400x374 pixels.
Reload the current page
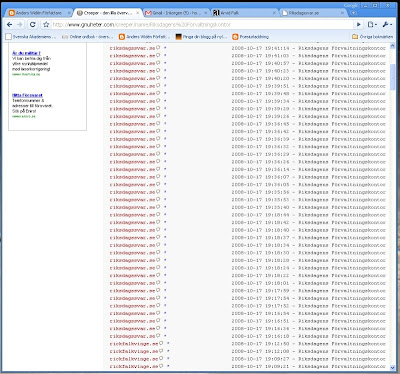[32, 25]
